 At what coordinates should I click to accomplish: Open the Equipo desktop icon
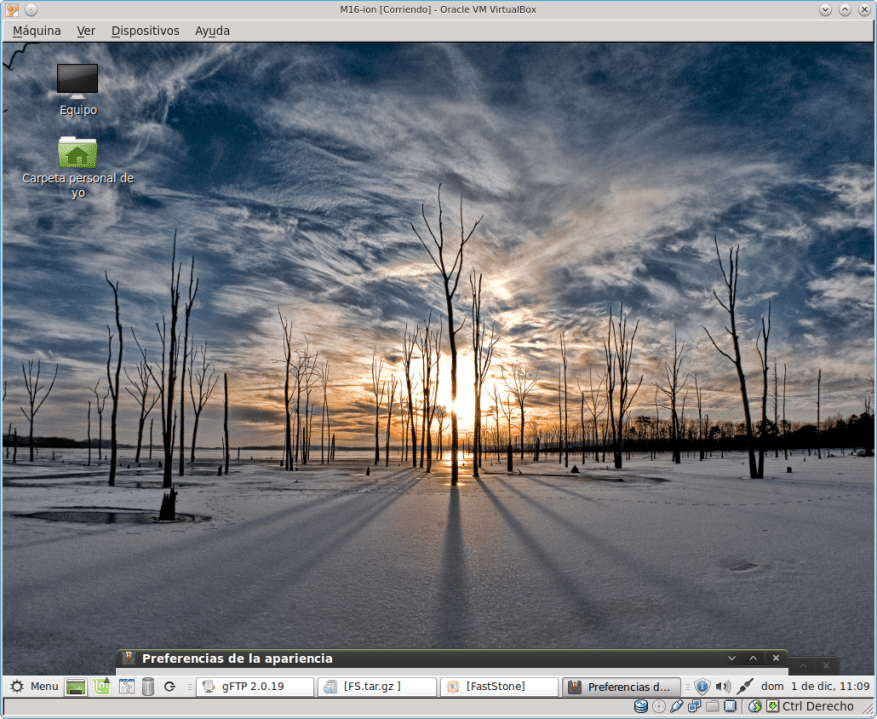click(x=77, y=81)
